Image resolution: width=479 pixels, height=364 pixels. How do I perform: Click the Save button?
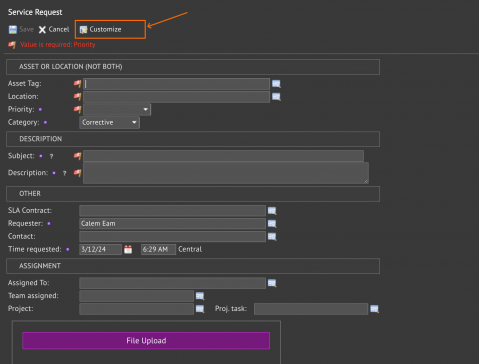pyautogui.click(x=21, y=29)
